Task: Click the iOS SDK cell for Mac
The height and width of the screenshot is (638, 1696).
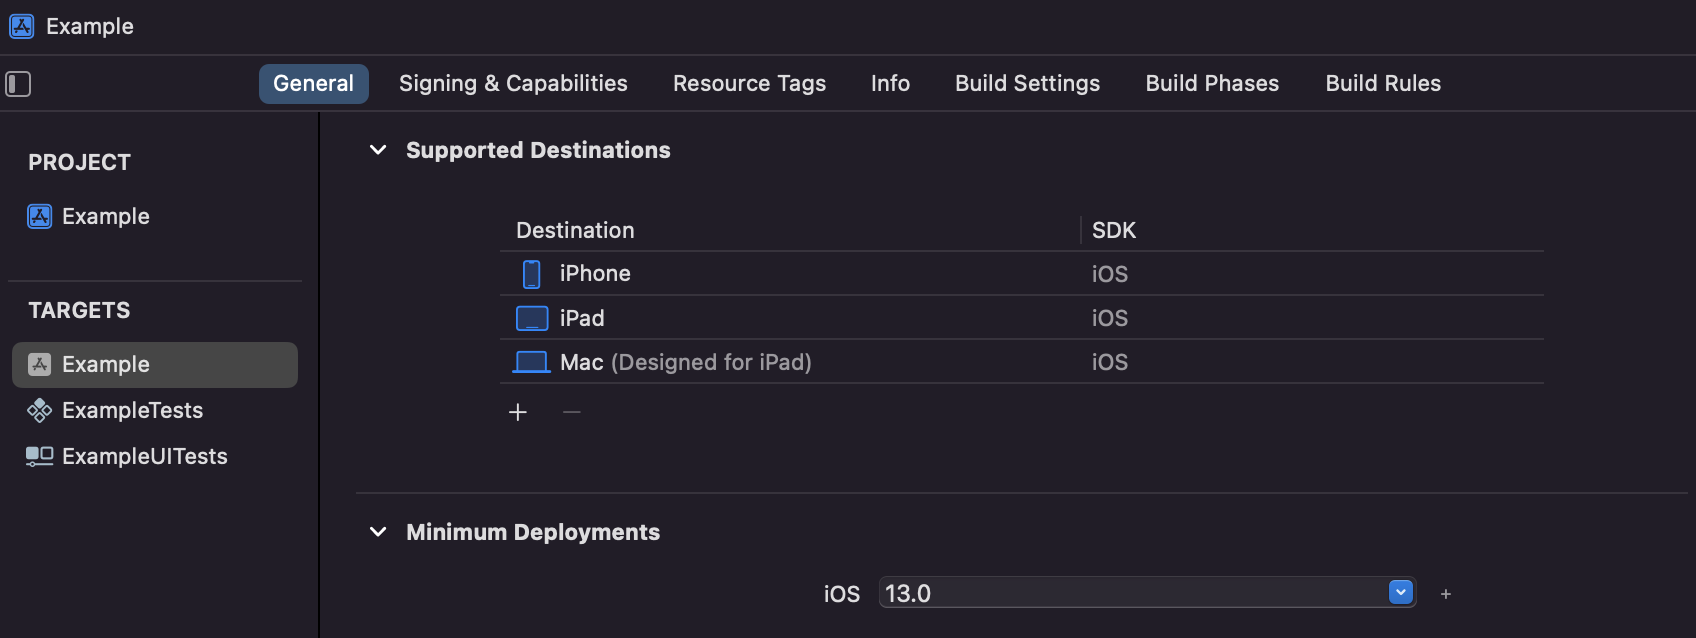Action: [x=1110, y=362]
